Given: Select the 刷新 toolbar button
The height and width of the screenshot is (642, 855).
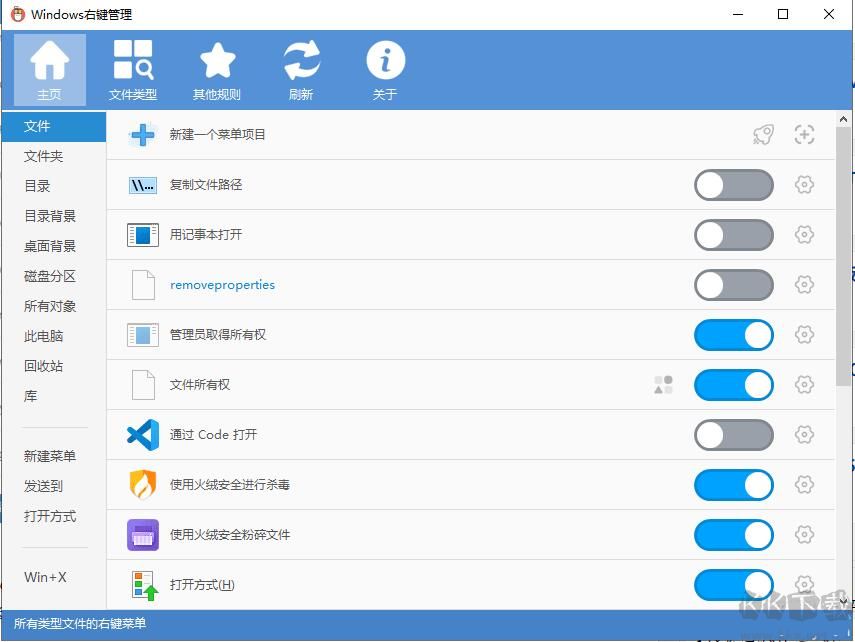Looking at the screenshot, I should click(x=301, y=68).
